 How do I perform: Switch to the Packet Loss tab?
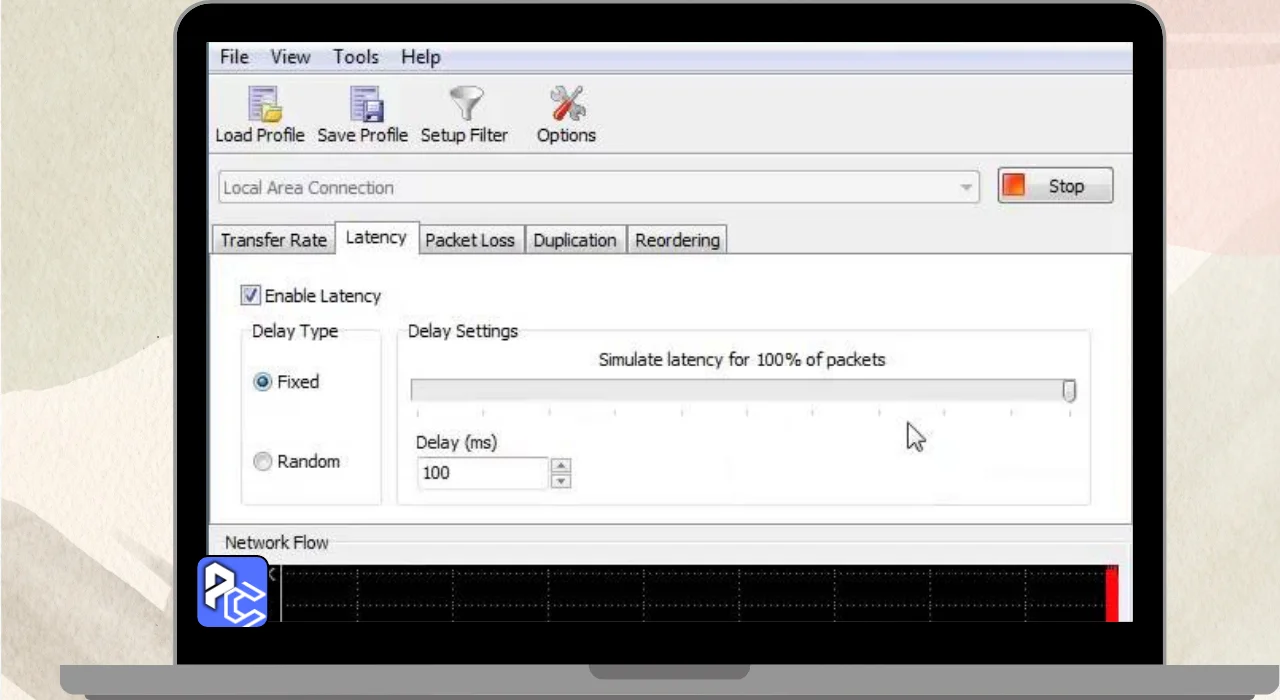[x=470, y=240]
